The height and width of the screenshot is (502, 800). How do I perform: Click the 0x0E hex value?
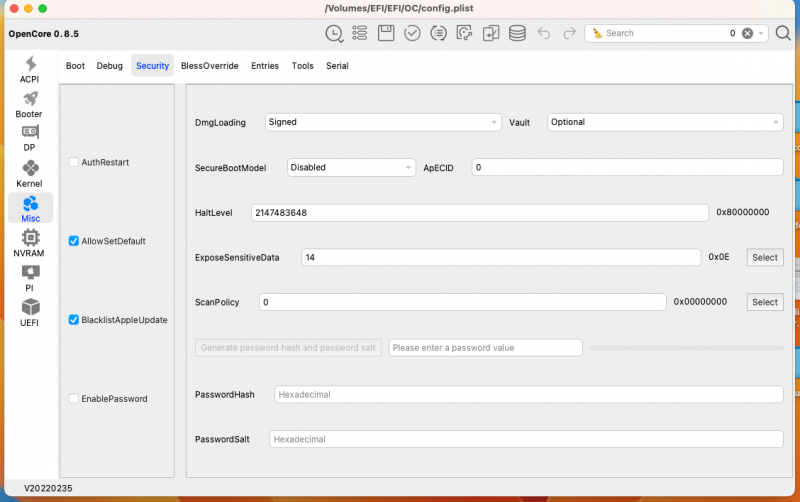point(718,257)
